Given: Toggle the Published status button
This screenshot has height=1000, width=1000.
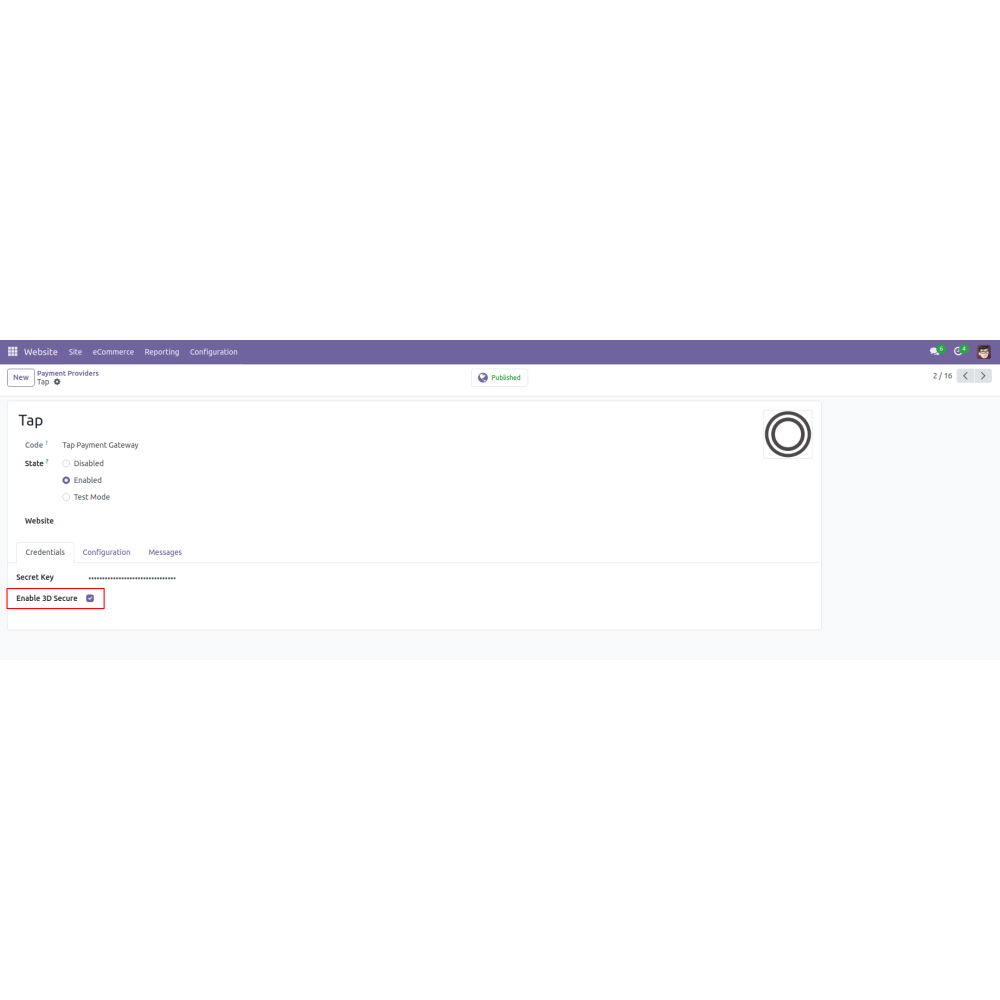Looking at the screenshot, I should coord(499,378).
